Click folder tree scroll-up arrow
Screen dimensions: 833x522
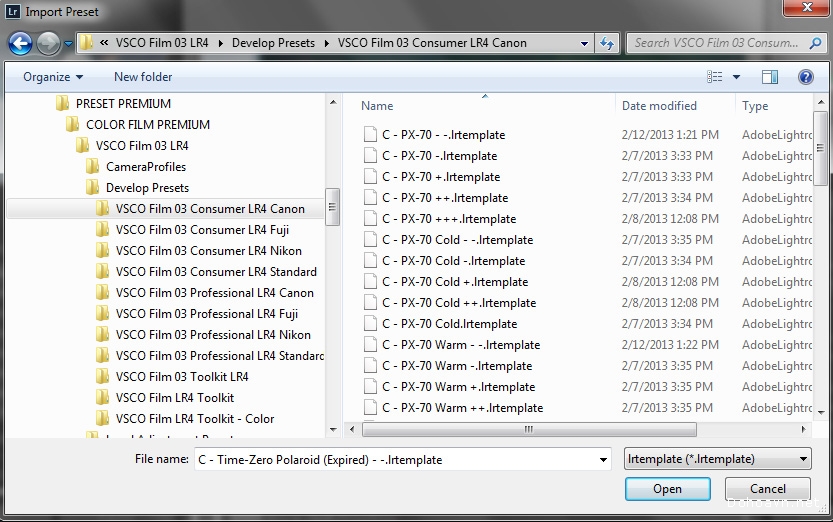333,102
